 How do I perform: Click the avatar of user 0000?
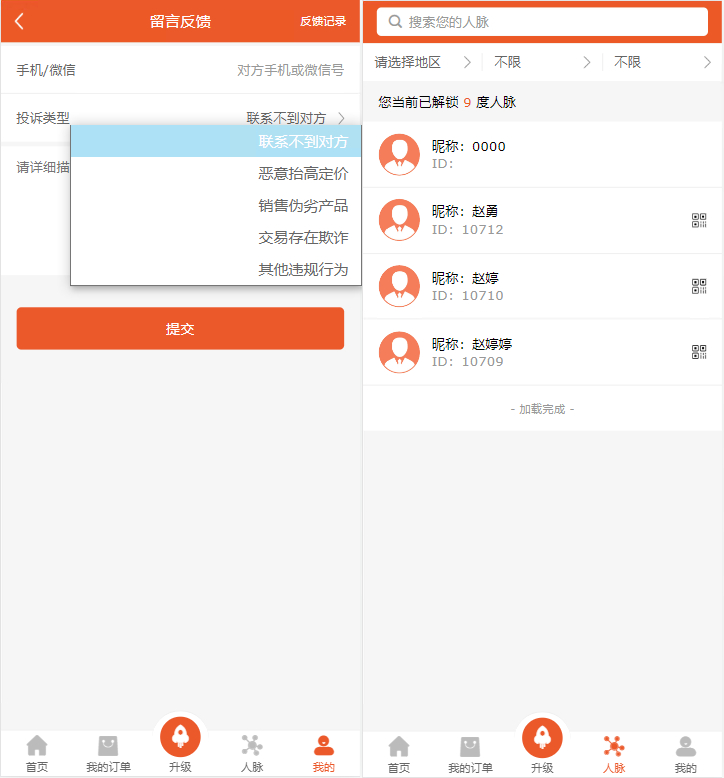[x=400, y=155]
